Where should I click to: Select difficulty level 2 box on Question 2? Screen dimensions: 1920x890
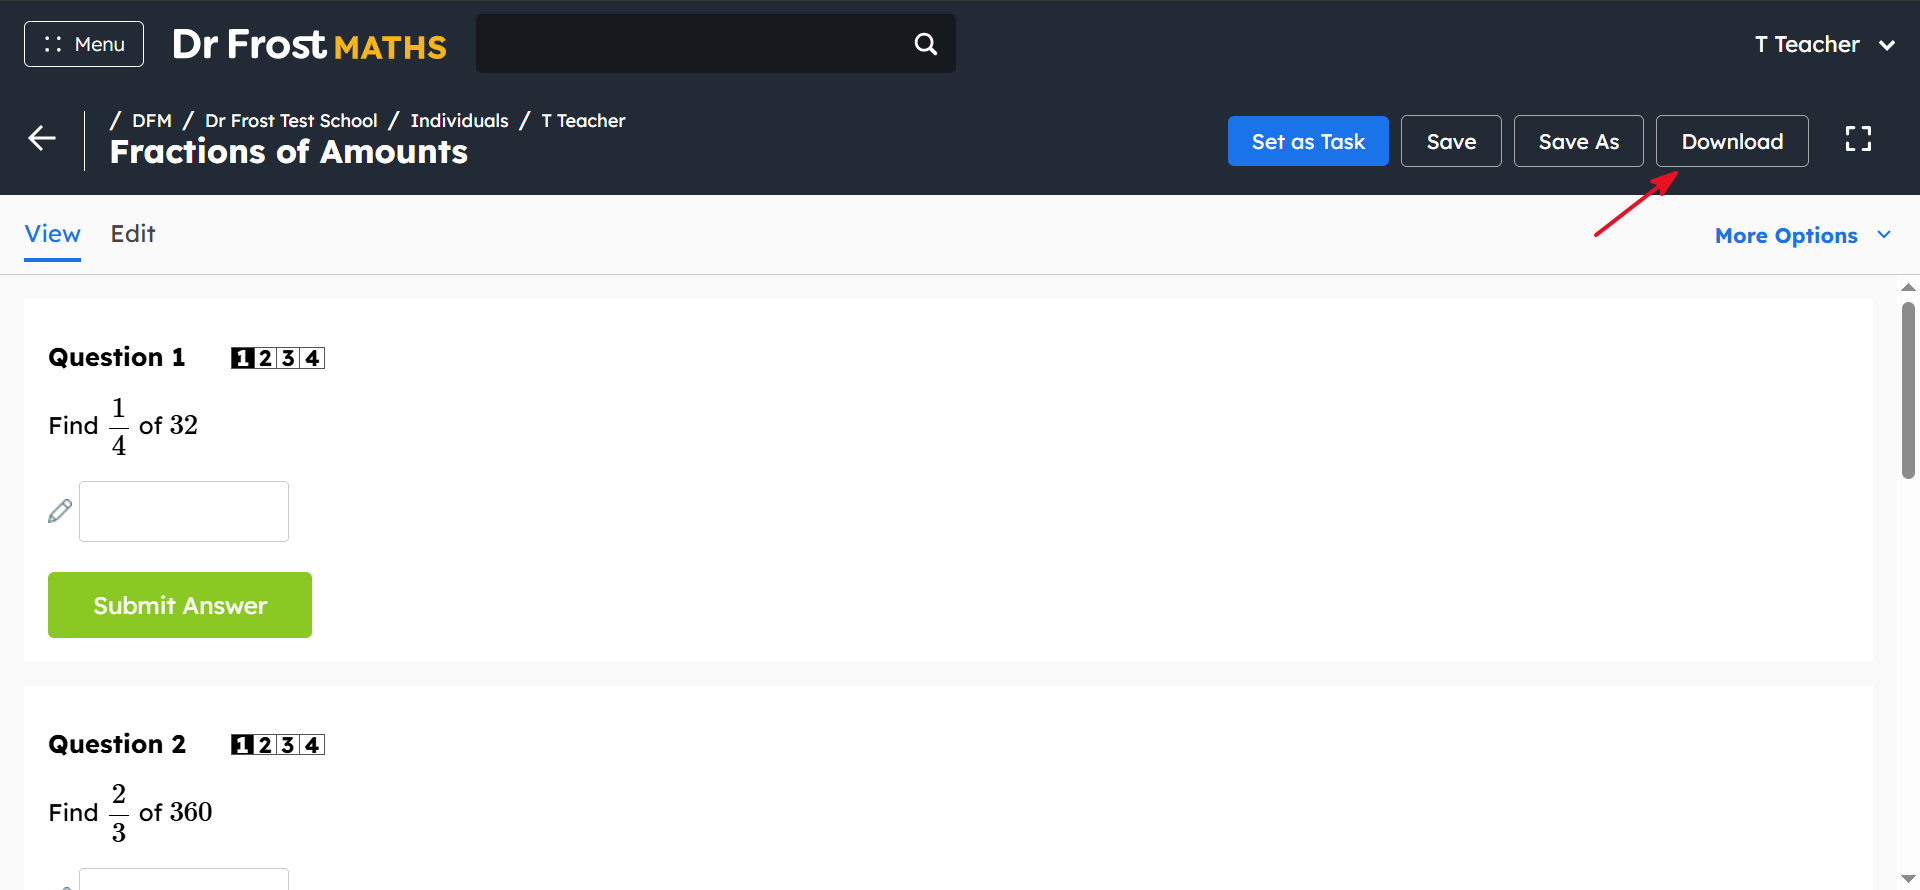(x=265, y=745)
